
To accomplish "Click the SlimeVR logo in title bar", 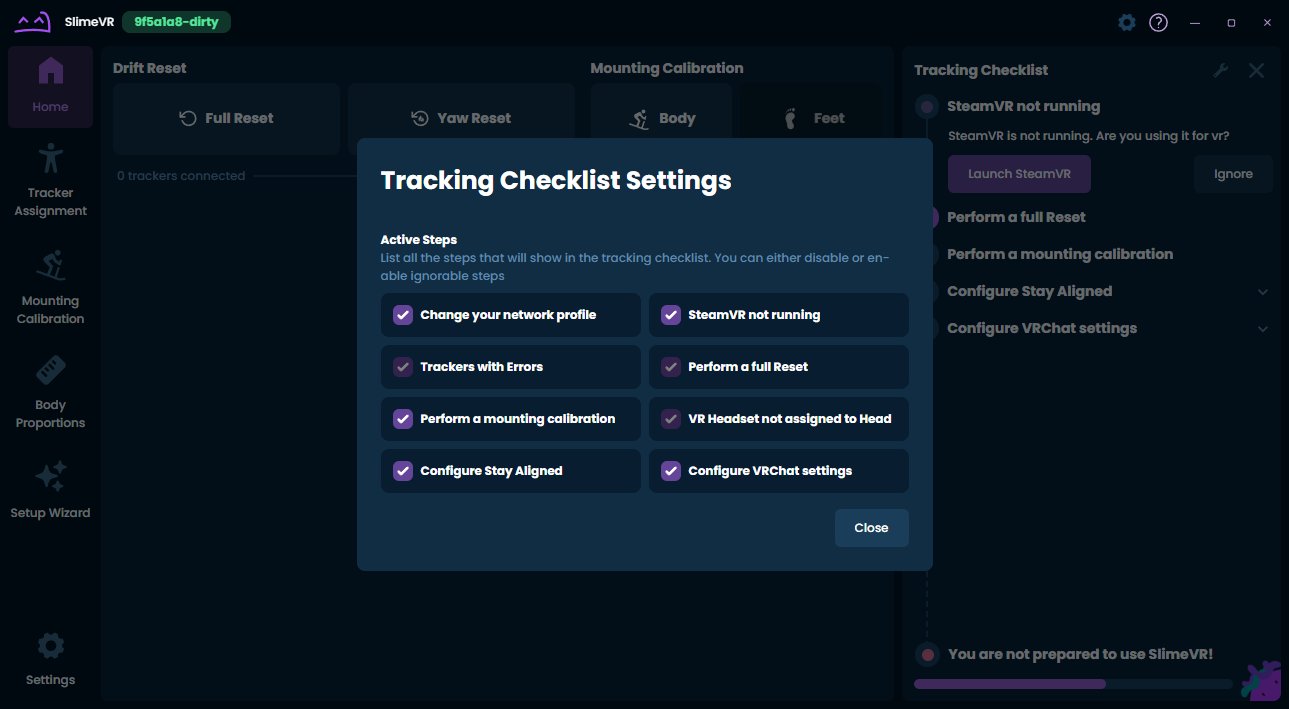I will click(33, 22).
